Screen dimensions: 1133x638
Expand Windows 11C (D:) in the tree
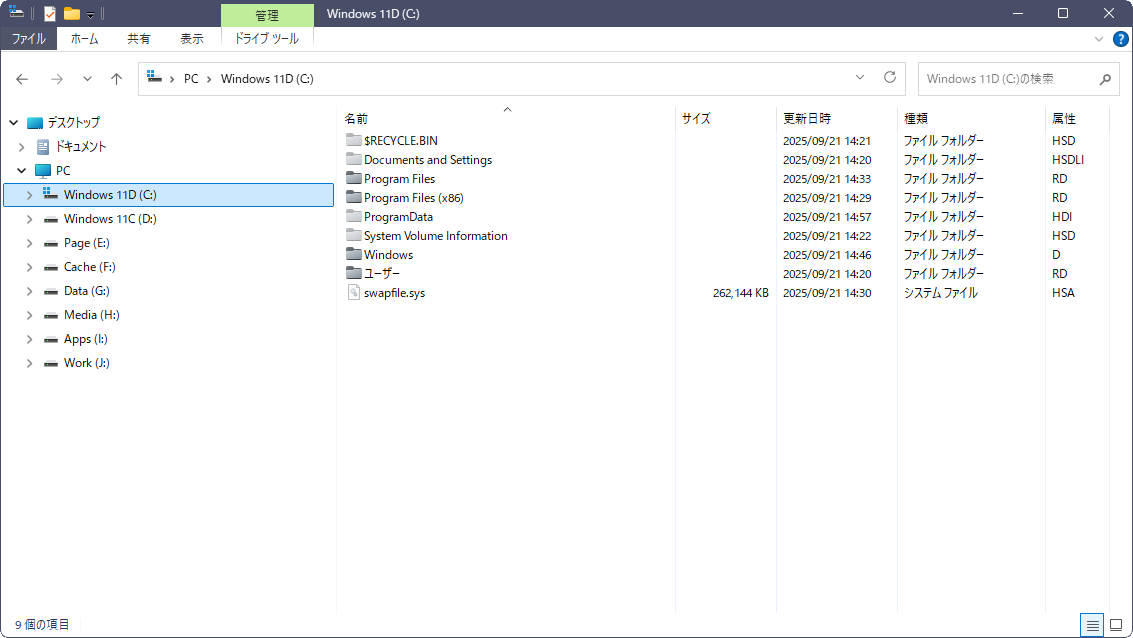[30, 219]
